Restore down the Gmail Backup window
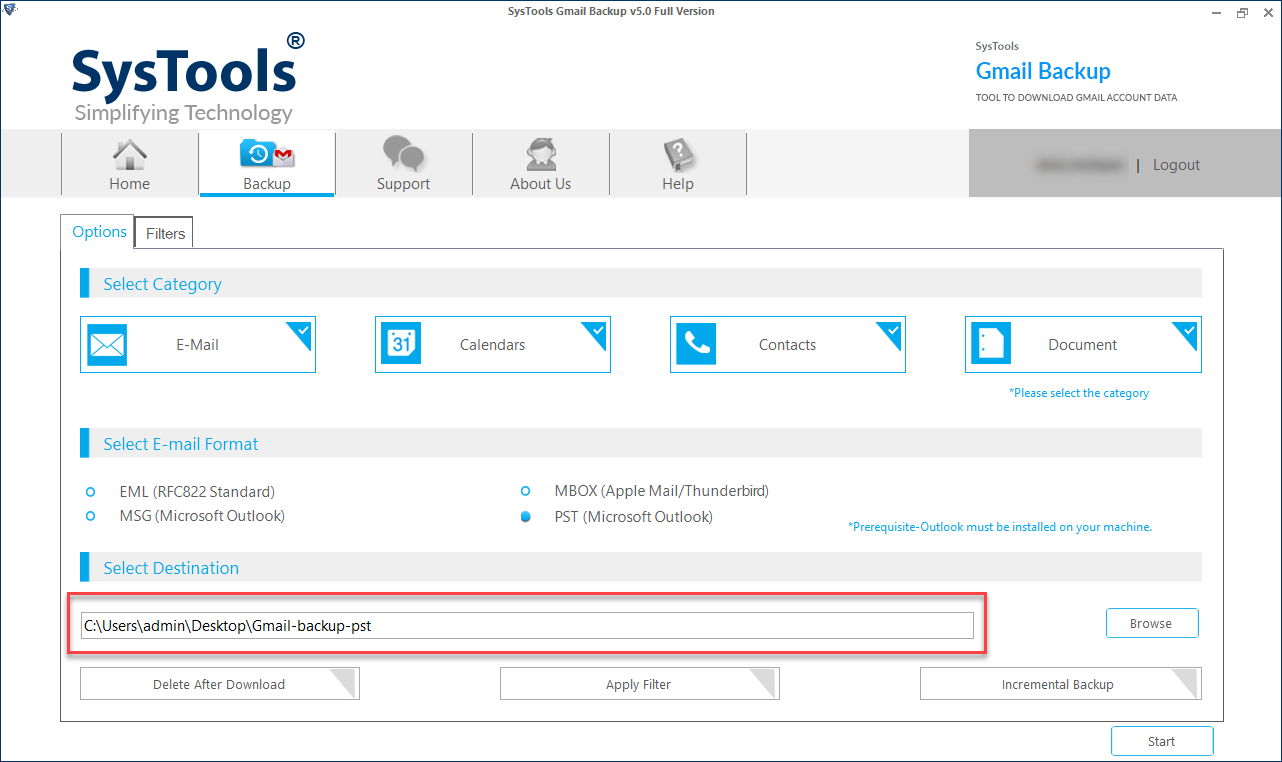The image size is (1282, 762). pos(1242,12)
